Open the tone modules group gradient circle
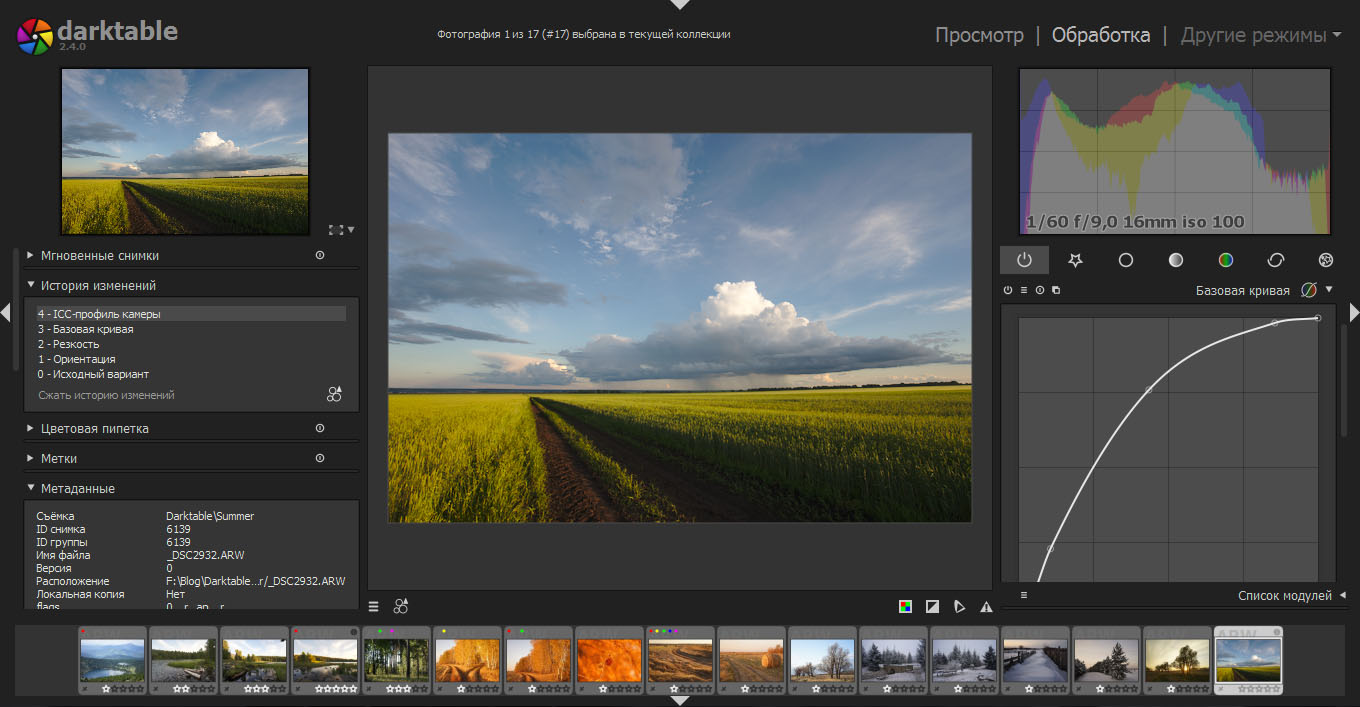Viewport: 1360px width, 707px height. pyautogui.click(x=1175, y=259)
